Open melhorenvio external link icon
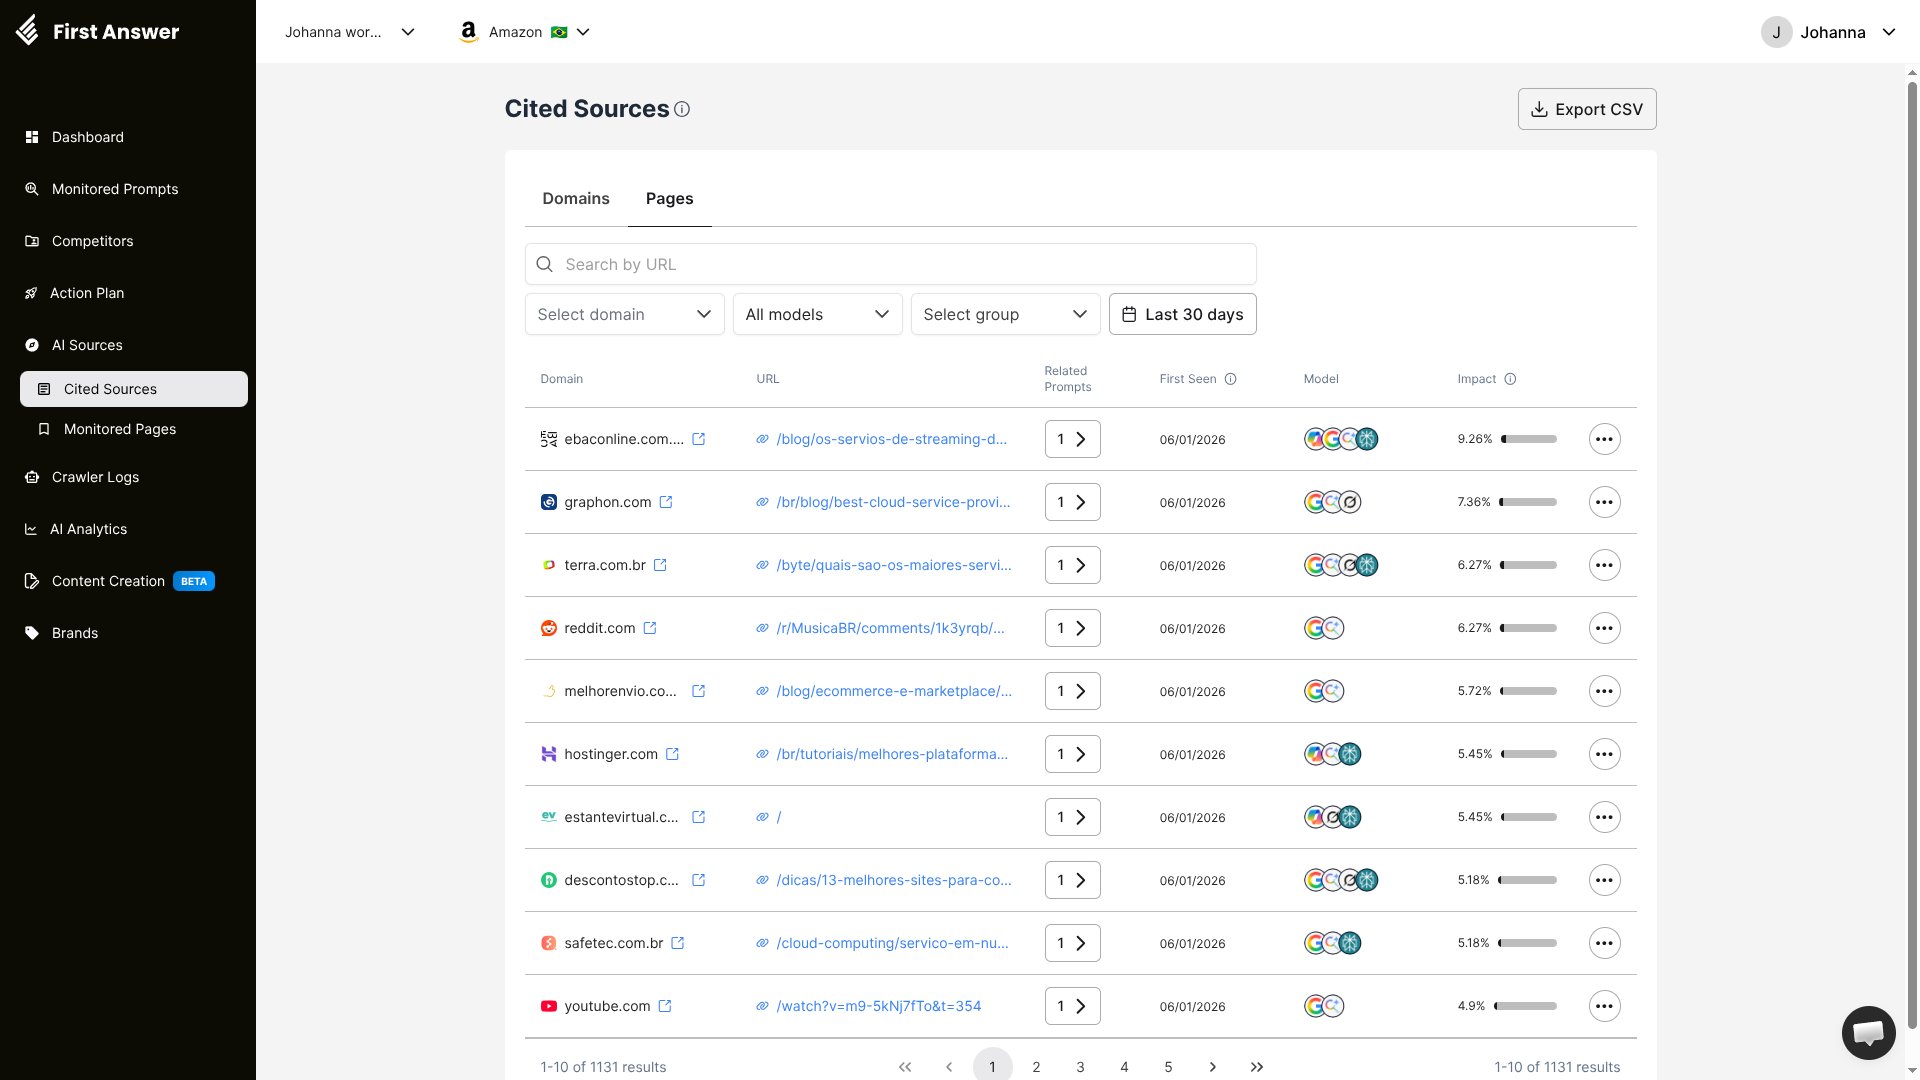 pyautogui.click(x=699, y=691)
